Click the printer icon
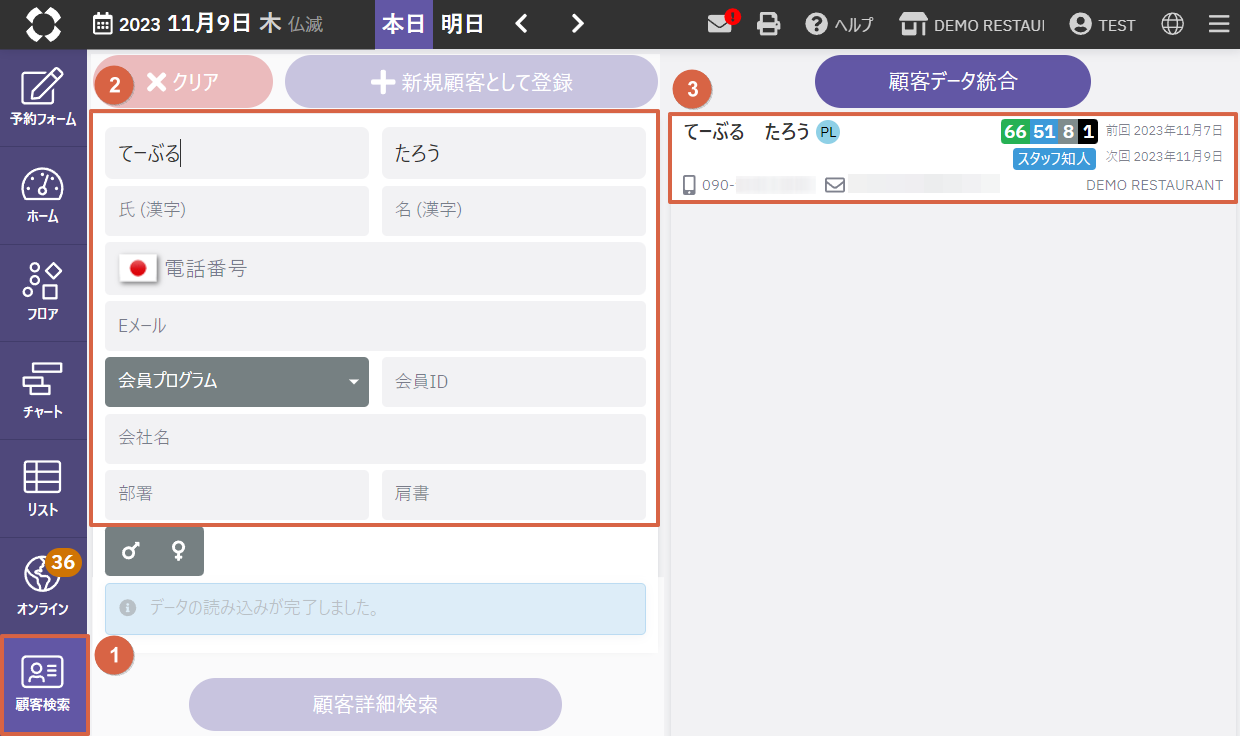Image resolution: width=1240 pixels, height=736 pixels. coord(768,24)
